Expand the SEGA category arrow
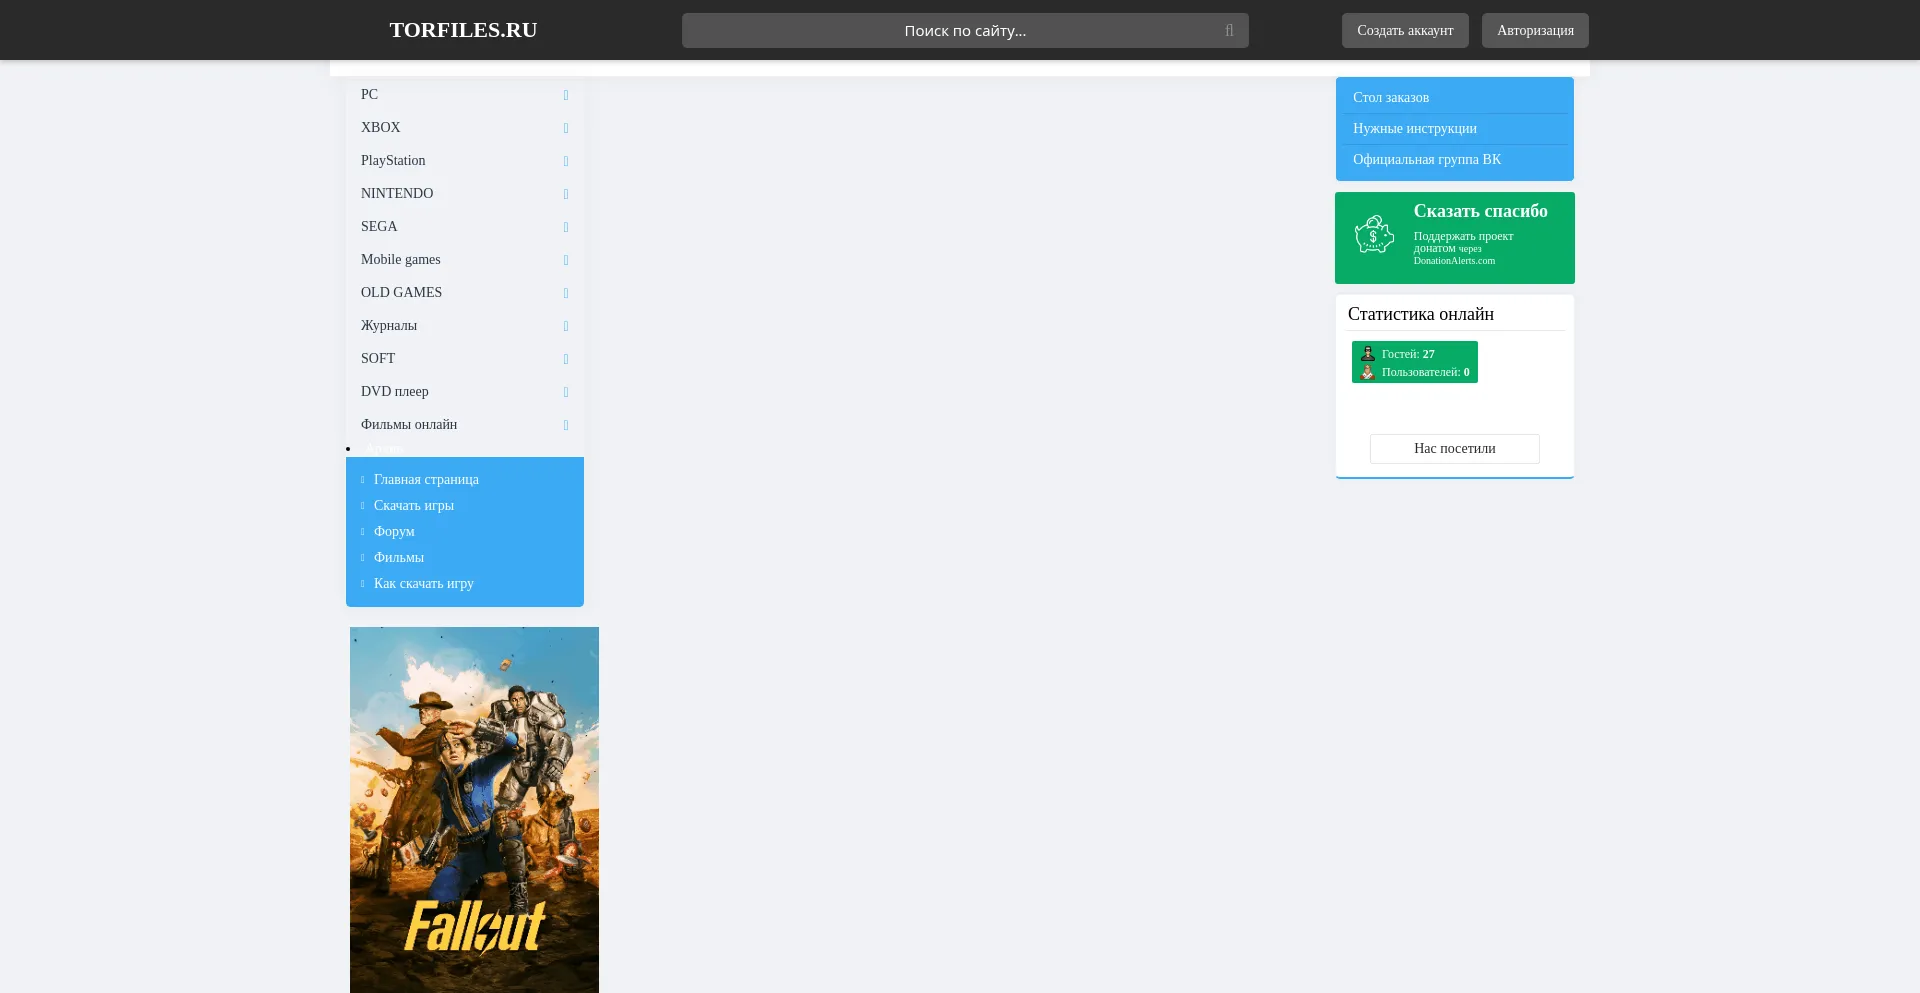 566,227
